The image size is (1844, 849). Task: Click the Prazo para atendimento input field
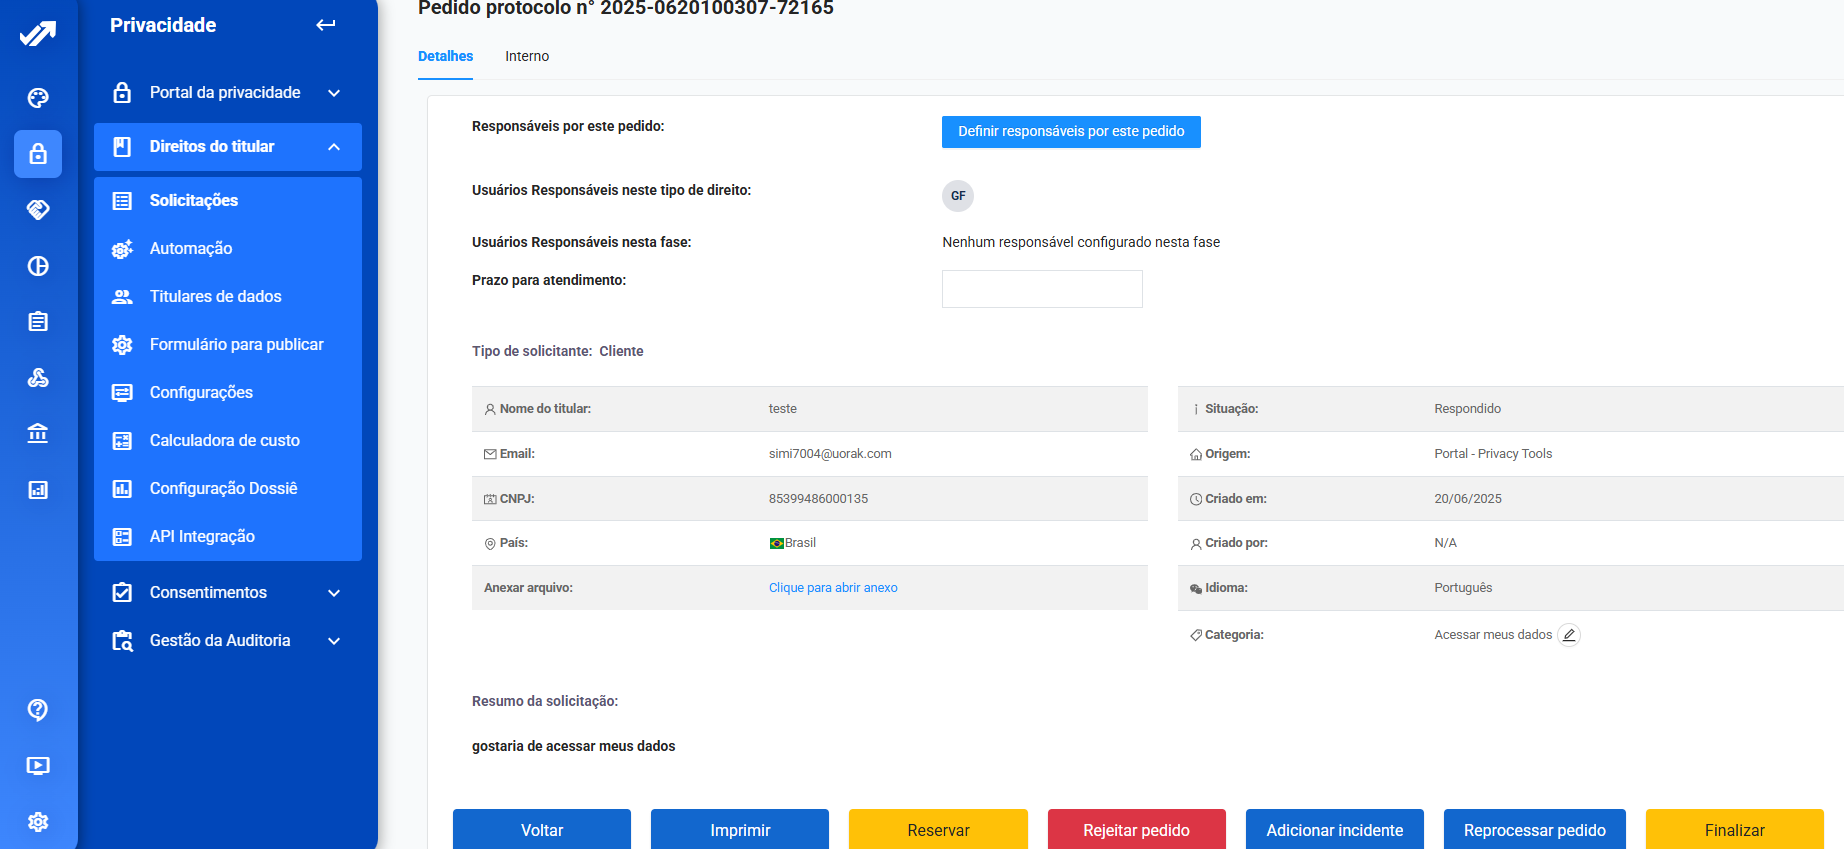[x=1042, y=289]
